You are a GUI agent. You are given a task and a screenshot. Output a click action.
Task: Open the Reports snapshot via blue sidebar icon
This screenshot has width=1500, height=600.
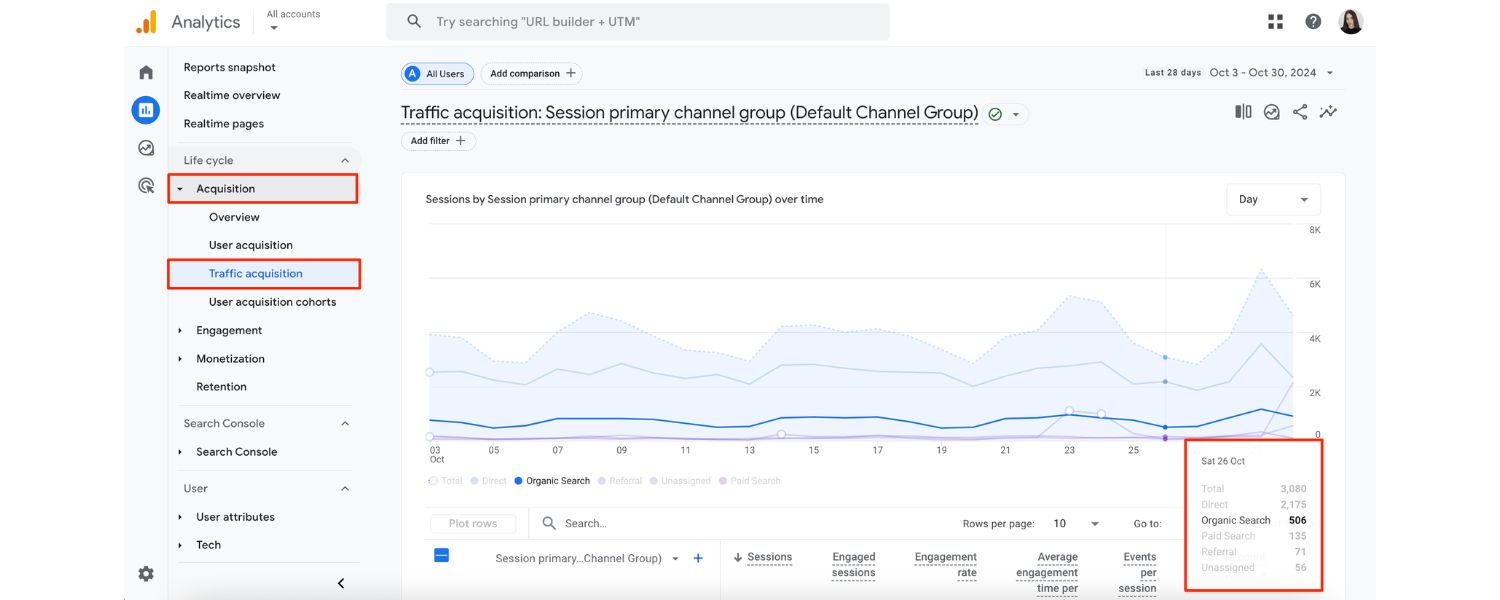click(145, 110)
